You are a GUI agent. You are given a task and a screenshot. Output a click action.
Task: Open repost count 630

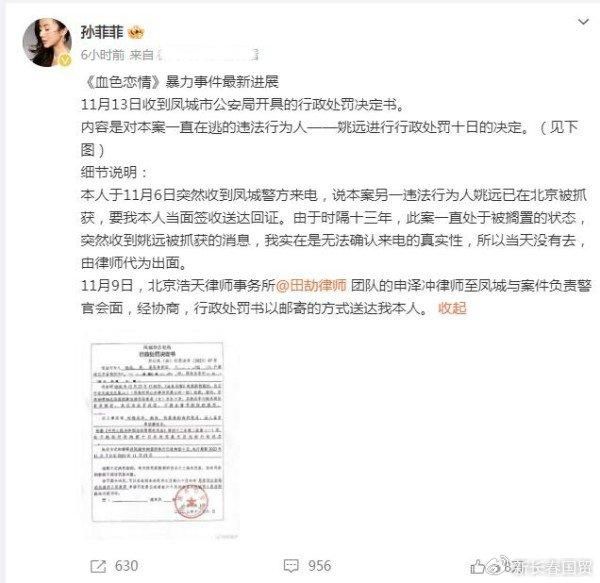(x=126, y=566)
